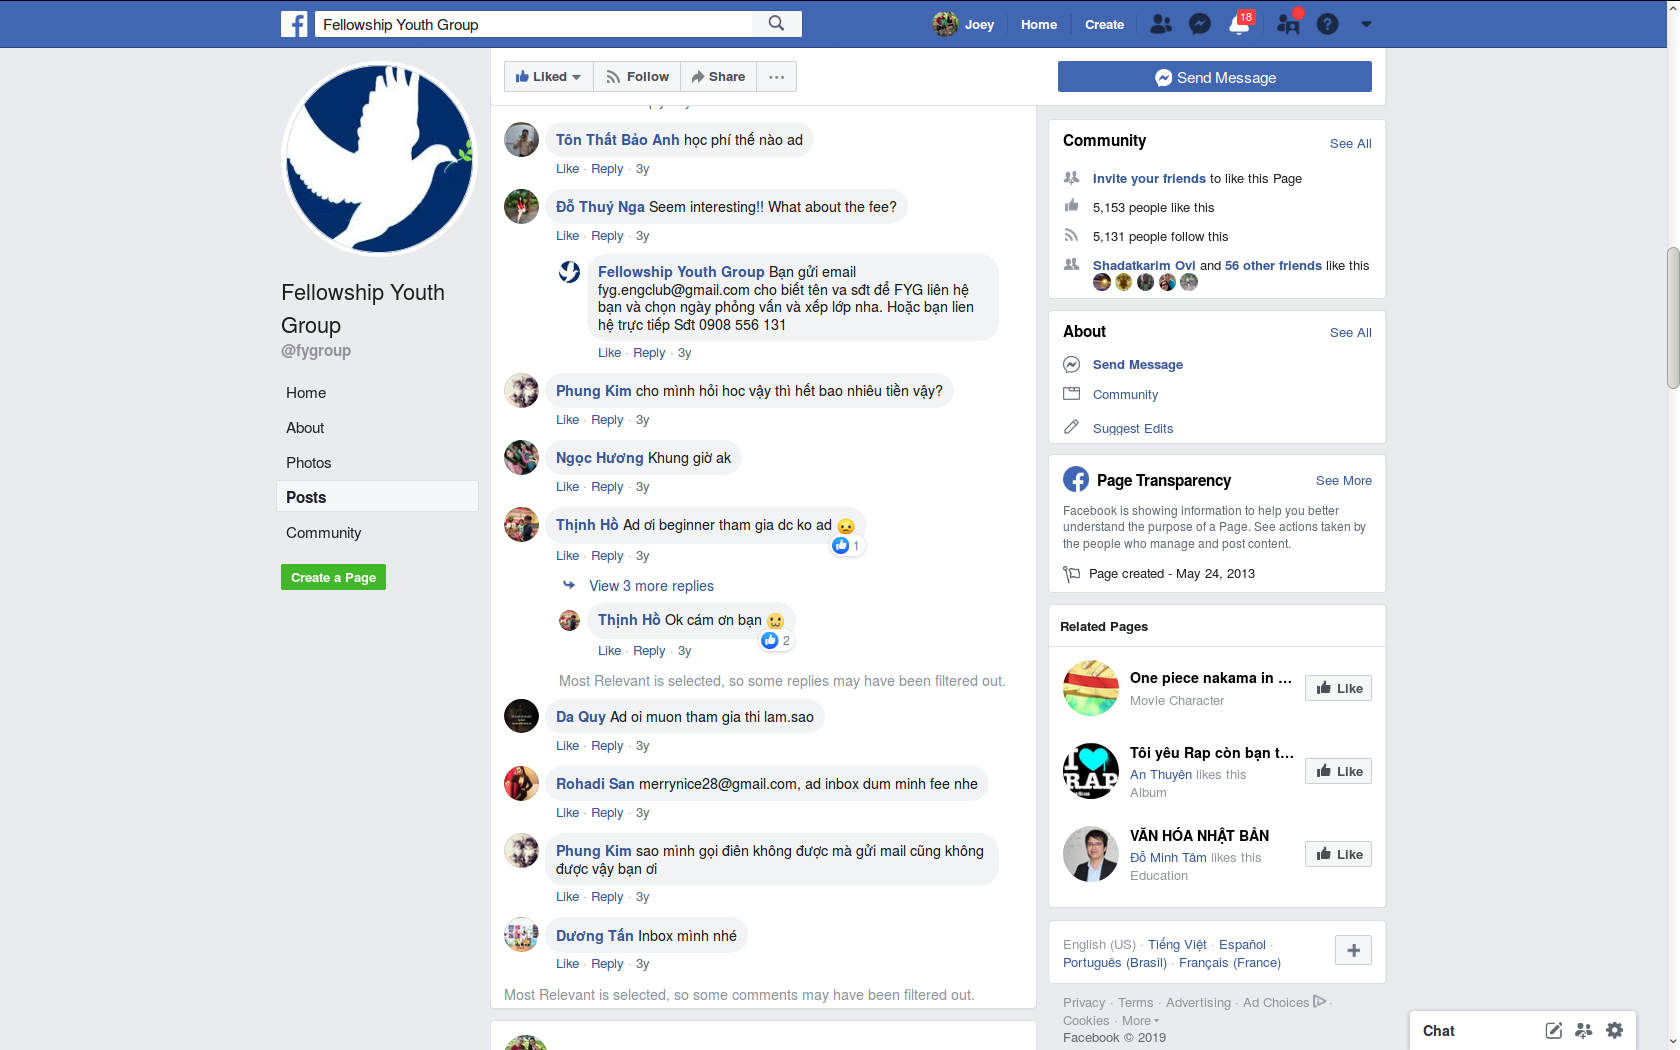Open the account menu caret at top right
The height and width of the screenshot is (1050, 1680).
[x=1366, y=24]
